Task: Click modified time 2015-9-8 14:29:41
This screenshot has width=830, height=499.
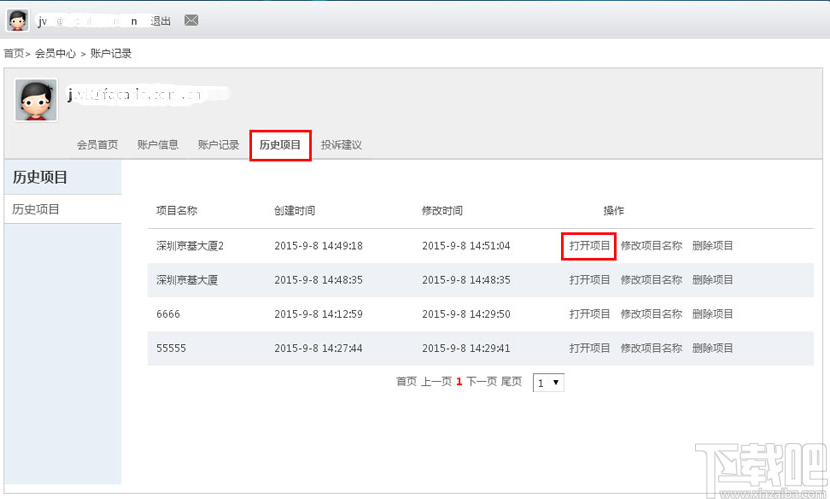Action: click(466, 348)
